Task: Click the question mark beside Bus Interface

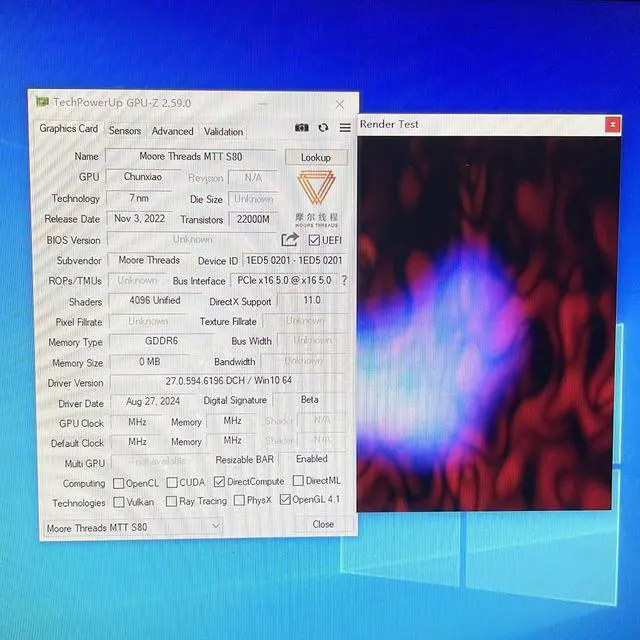Action: [344, 280]
